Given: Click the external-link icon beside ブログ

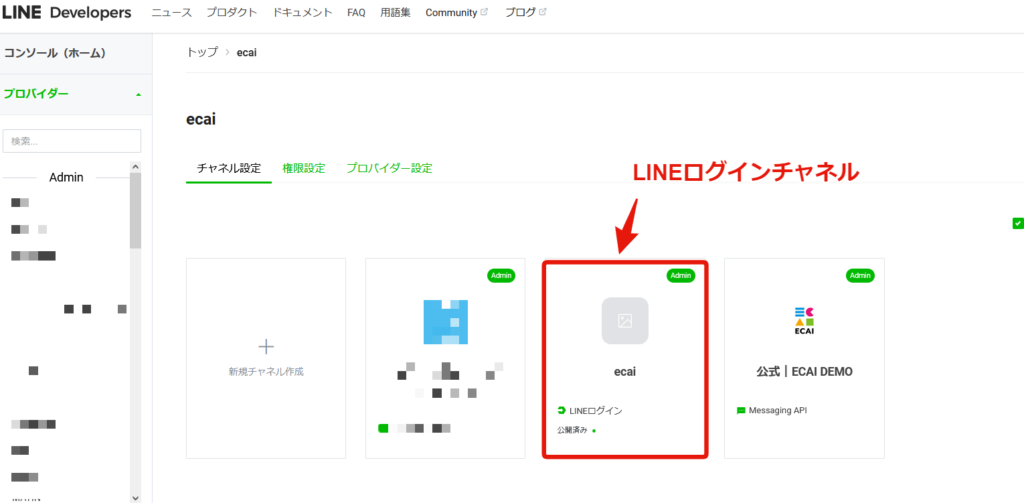Looking at the screenshot, I should click(543, 12).
